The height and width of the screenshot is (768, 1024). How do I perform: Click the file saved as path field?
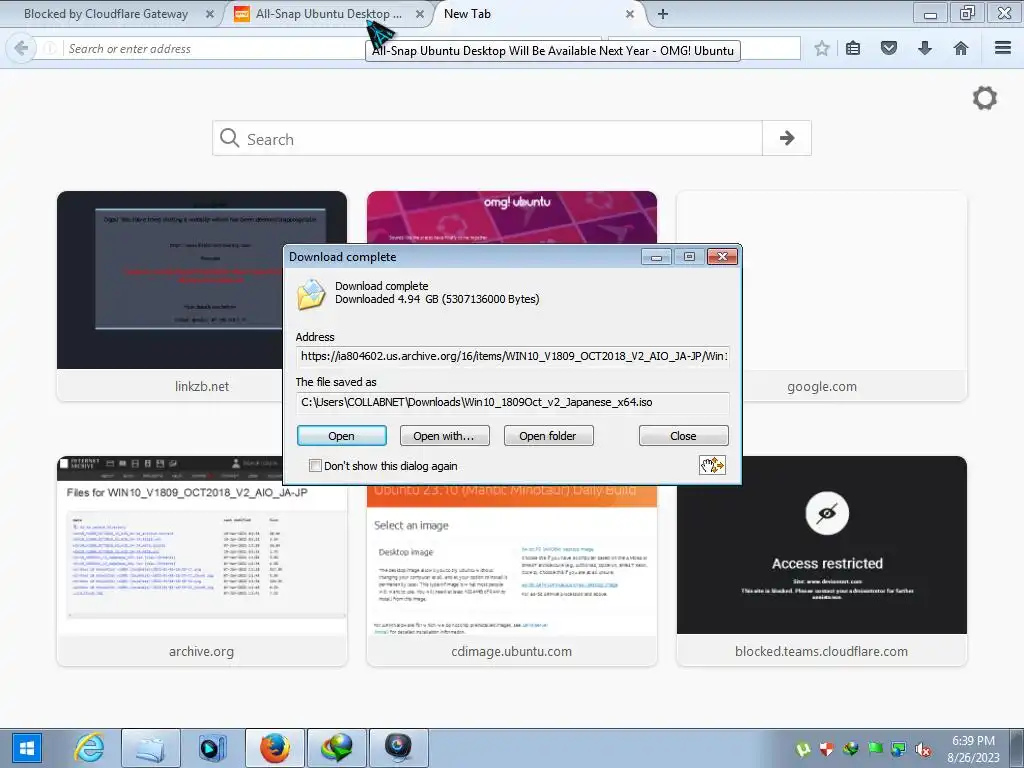pyautogui.click(x=513, y=402)
